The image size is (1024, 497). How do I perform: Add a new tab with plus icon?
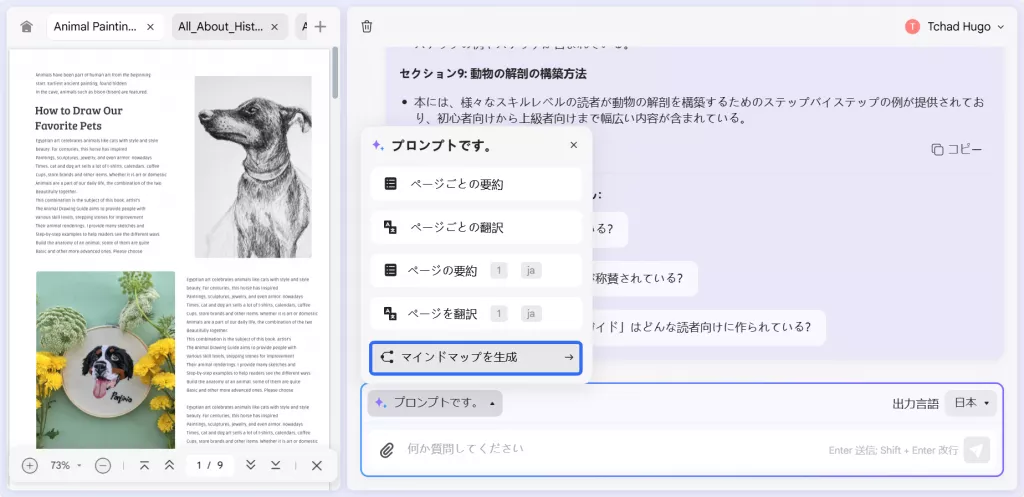[x=320, y=27]
